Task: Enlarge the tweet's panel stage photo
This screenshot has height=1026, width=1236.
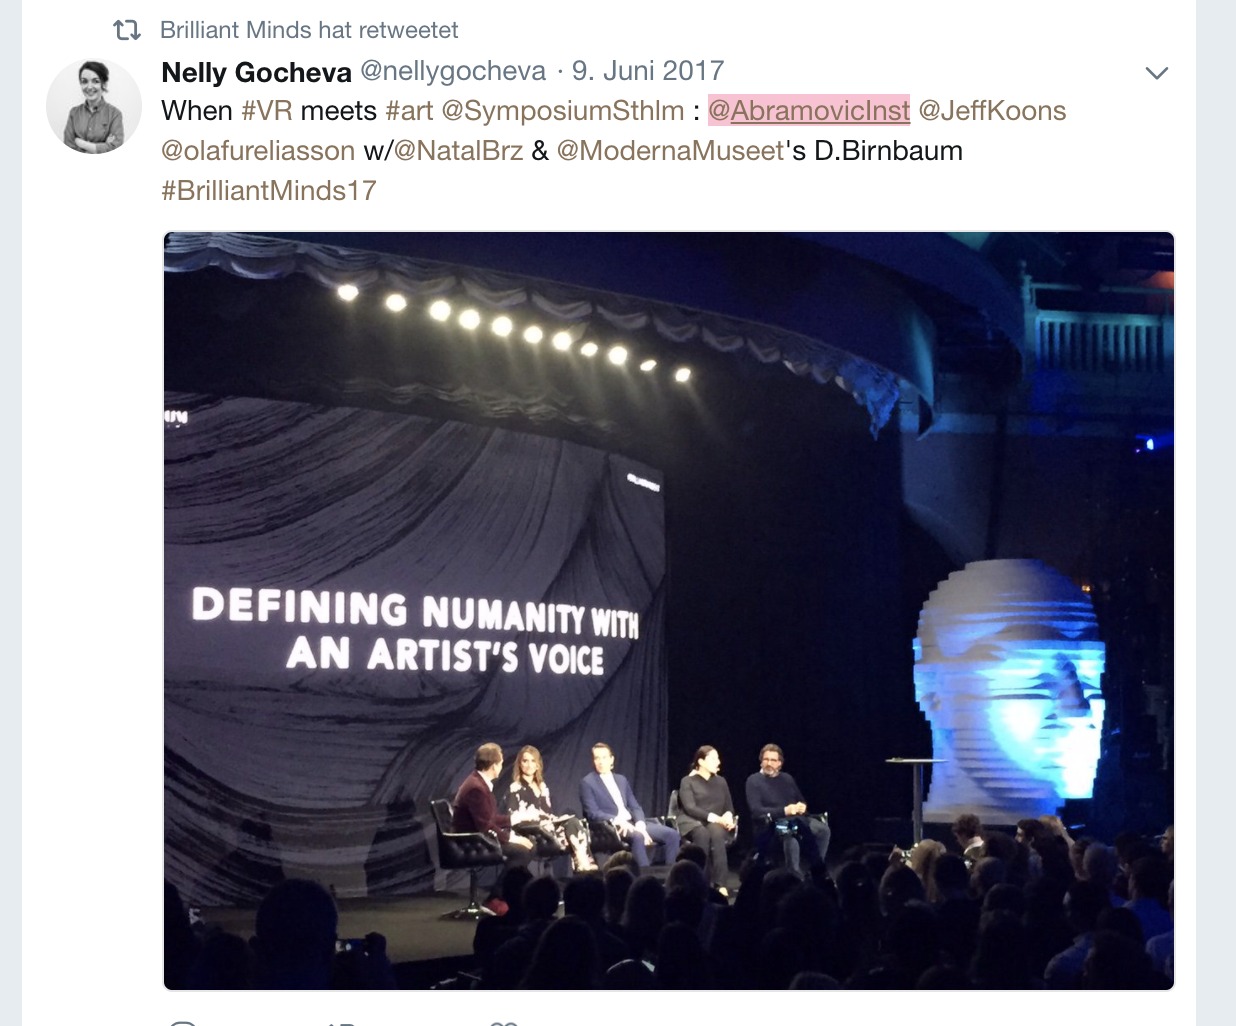Action: (x=668, y=610)
